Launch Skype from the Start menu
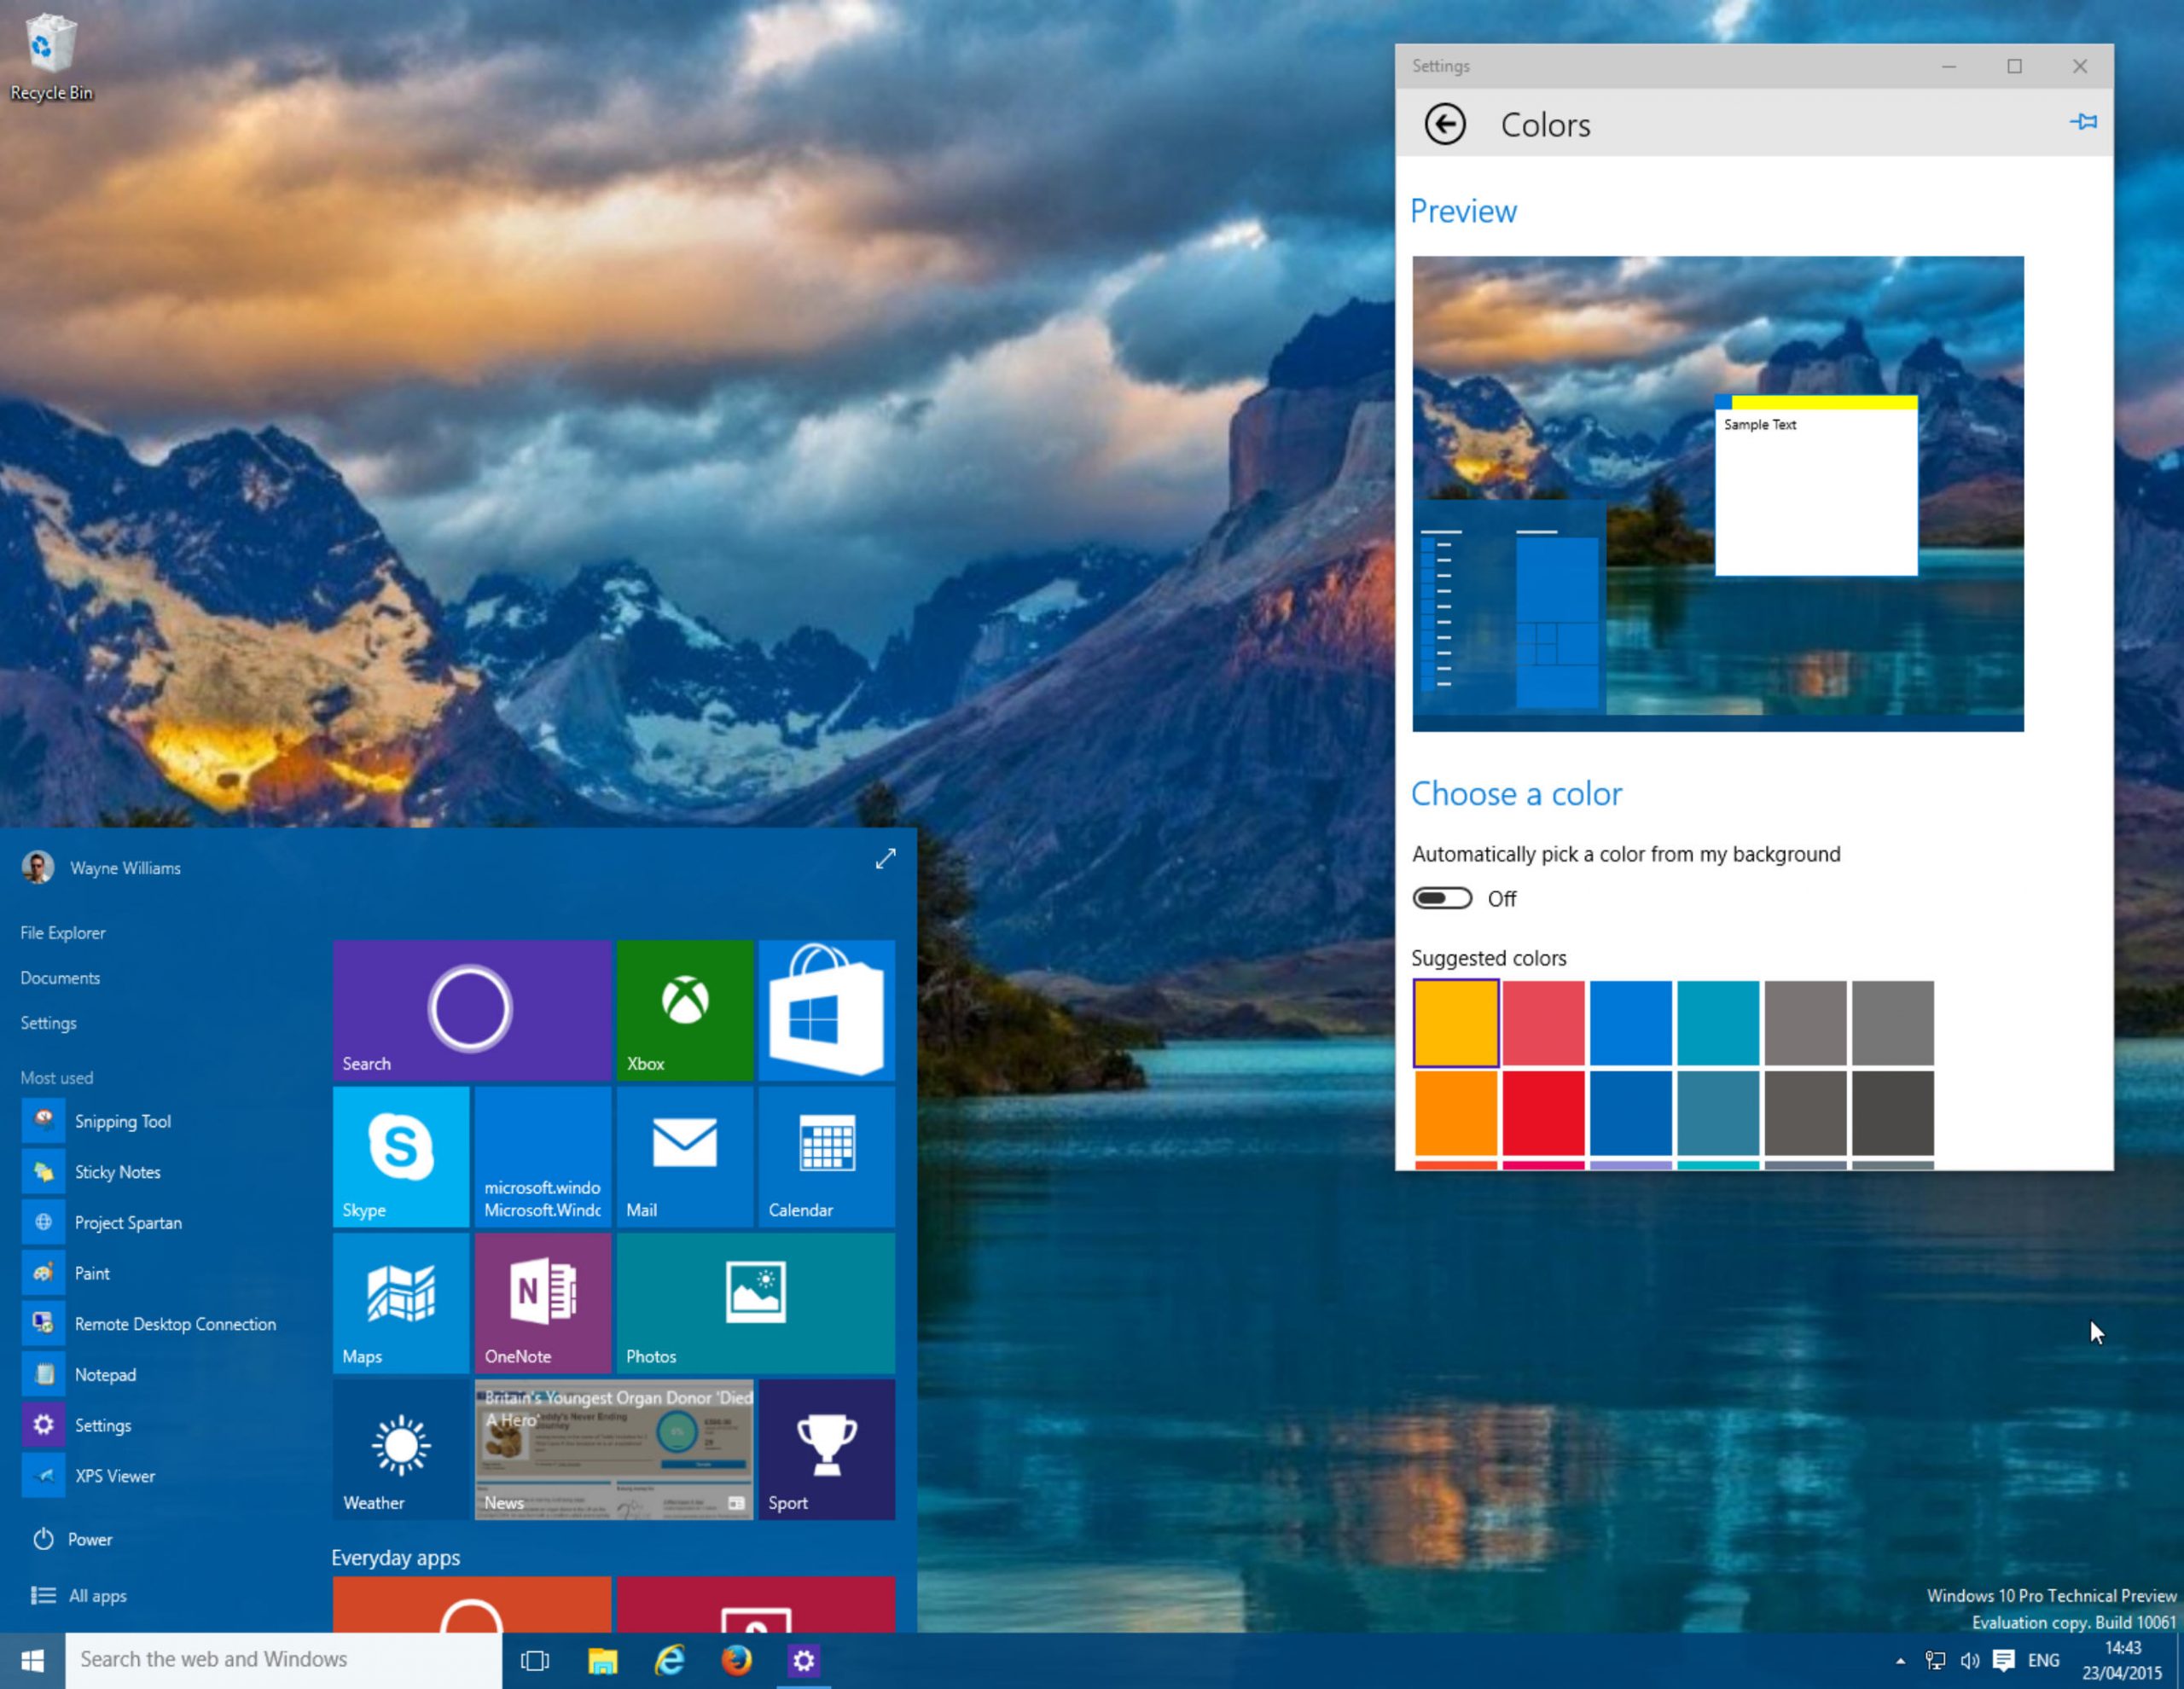 (399, 1155)
